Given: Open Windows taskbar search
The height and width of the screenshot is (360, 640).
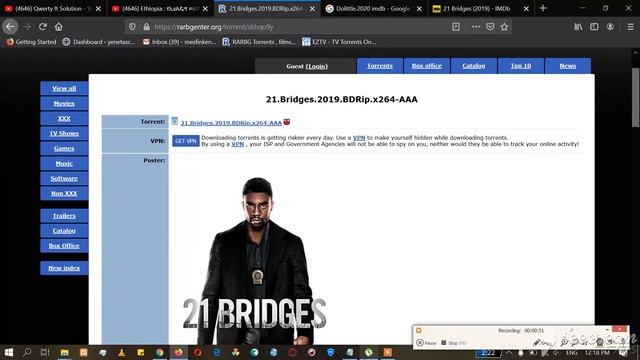Looking at the screenshot, I should click(27, 352).
